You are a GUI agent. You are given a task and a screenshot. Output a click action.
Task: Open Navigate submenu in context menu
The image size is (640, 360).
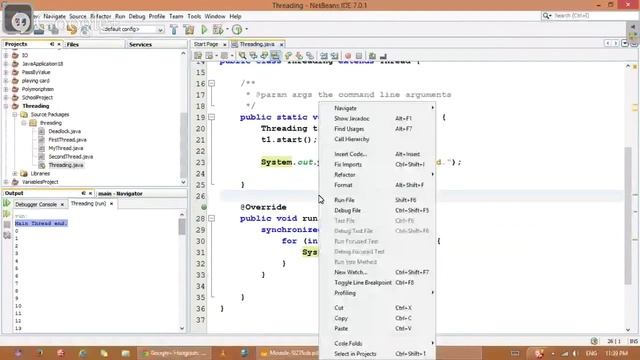point(378,108)
